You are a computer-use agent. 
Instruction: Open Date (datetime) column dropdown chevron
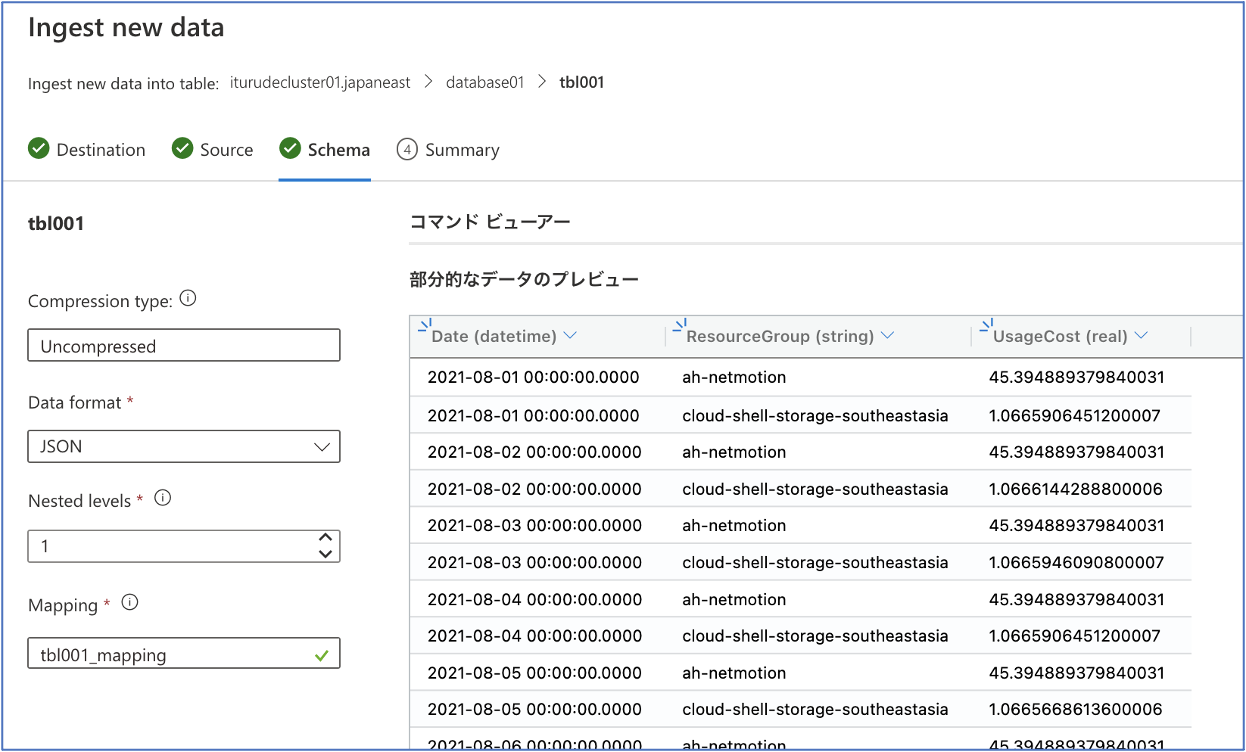[570, 336]
